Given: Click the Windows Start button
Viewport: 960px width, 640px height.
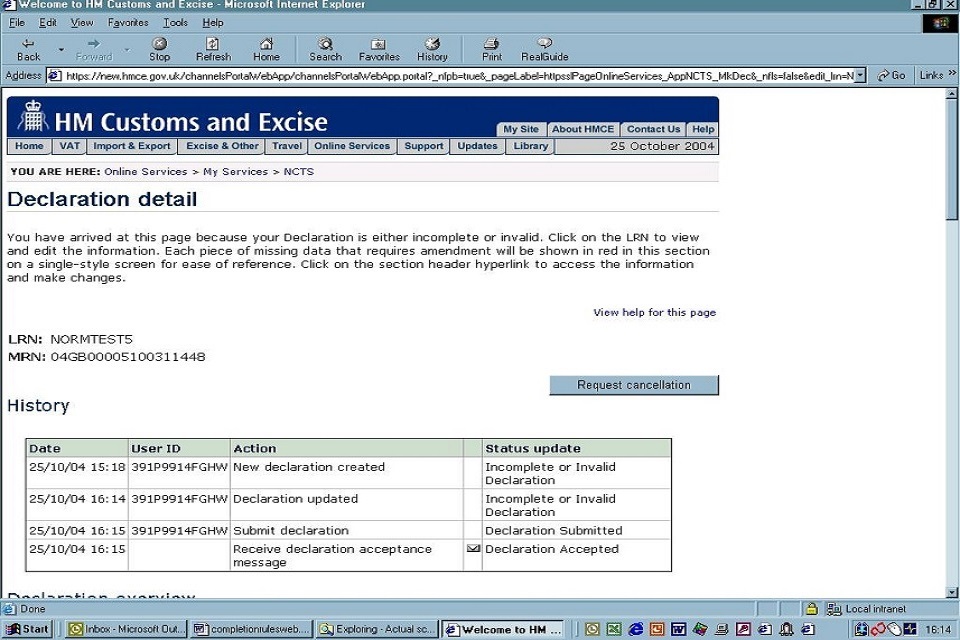Looking at the screenshot, I should click(x=29, y=629).
